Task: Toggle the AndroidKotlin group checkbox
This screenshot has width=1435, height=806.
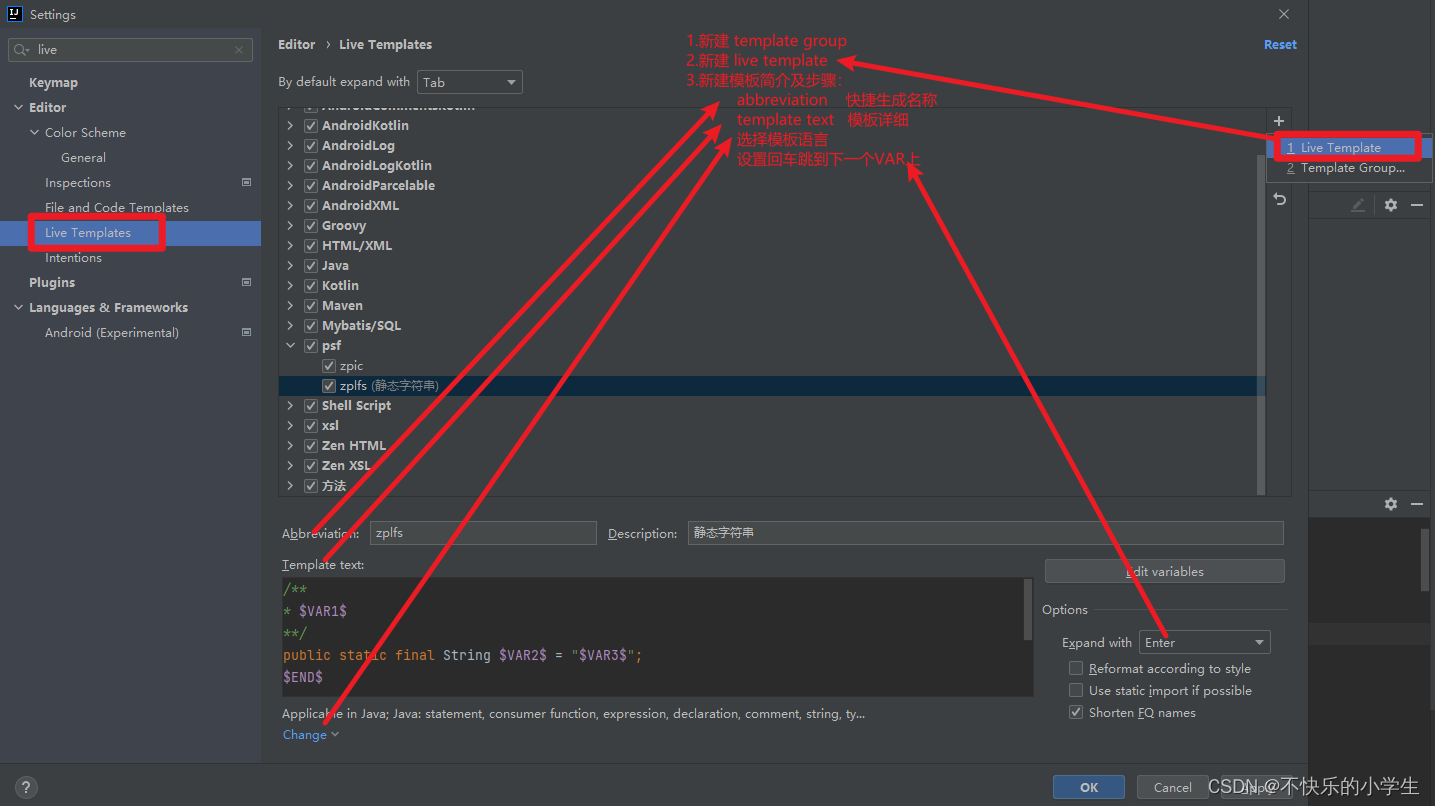Action: coord(311,126)
